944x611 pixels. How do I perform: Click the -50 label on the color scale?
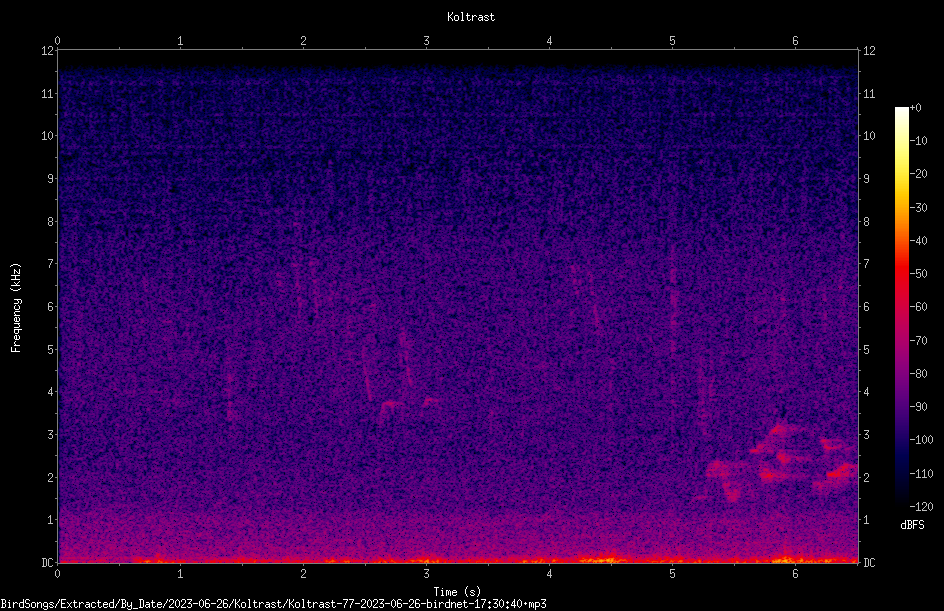point(918,274)
